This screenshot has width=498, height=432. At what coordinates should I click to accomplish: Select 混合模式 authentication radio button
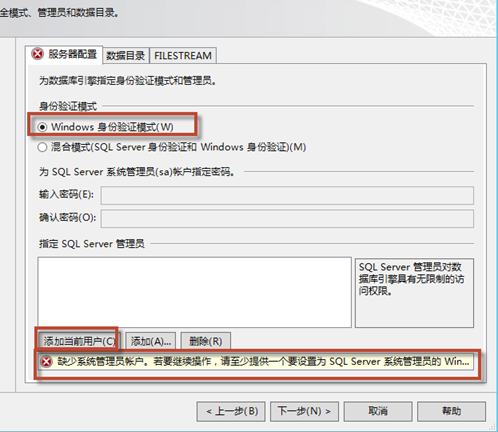click(42, 147)
